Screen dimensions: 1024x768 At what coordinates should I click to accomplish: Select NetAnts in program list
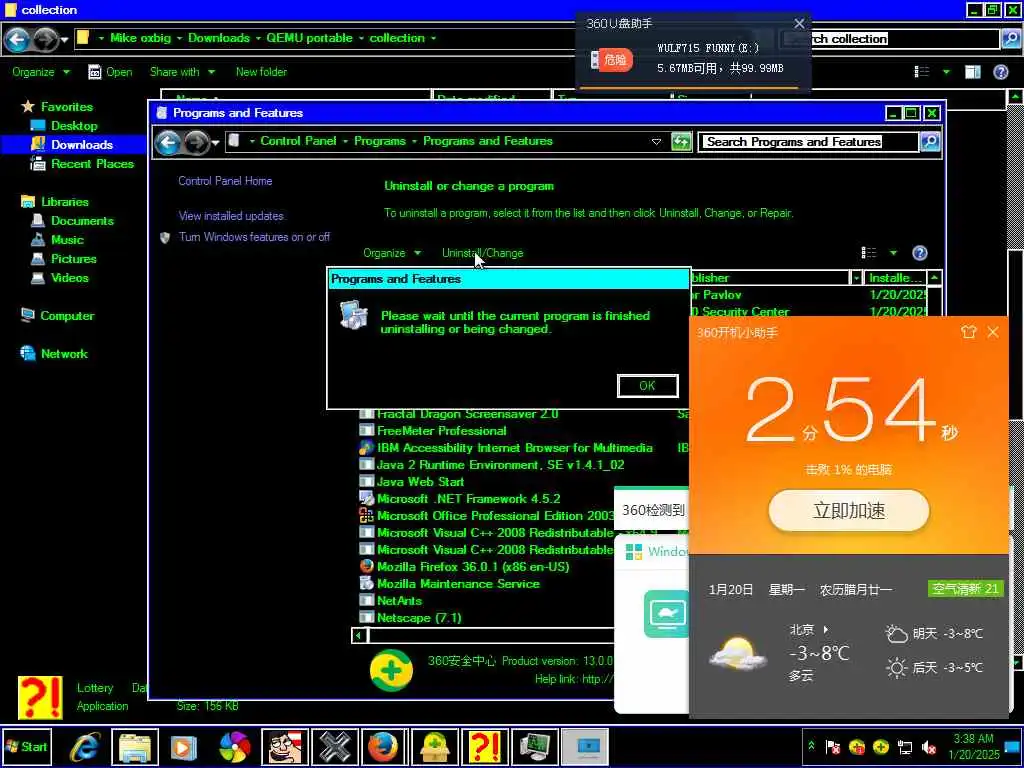[399, 601]
